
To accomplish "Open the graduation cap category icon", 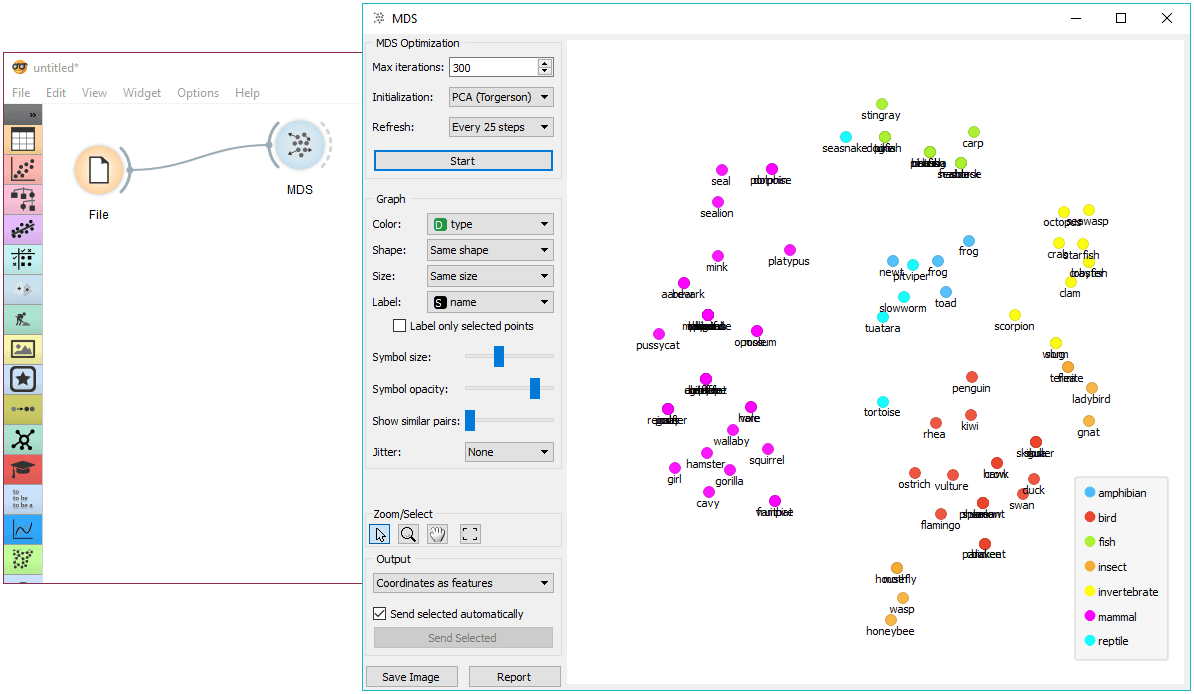I will (23, 469).
